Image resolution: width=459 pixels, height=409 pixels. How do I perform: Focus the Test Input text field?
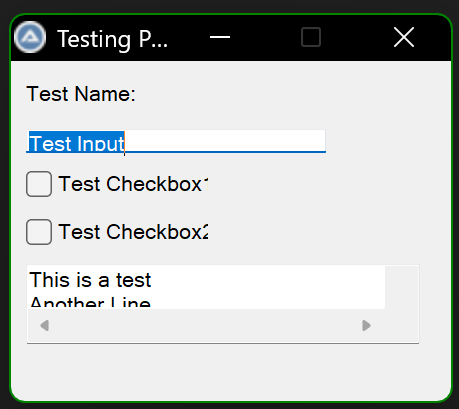176,141
